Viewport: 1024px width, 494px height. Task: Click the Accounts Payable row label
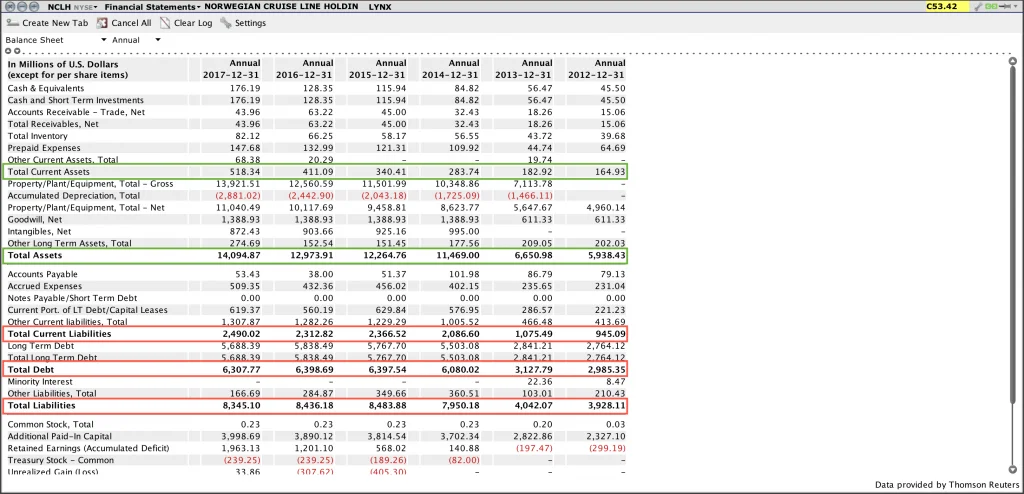[x=42, y=274]
